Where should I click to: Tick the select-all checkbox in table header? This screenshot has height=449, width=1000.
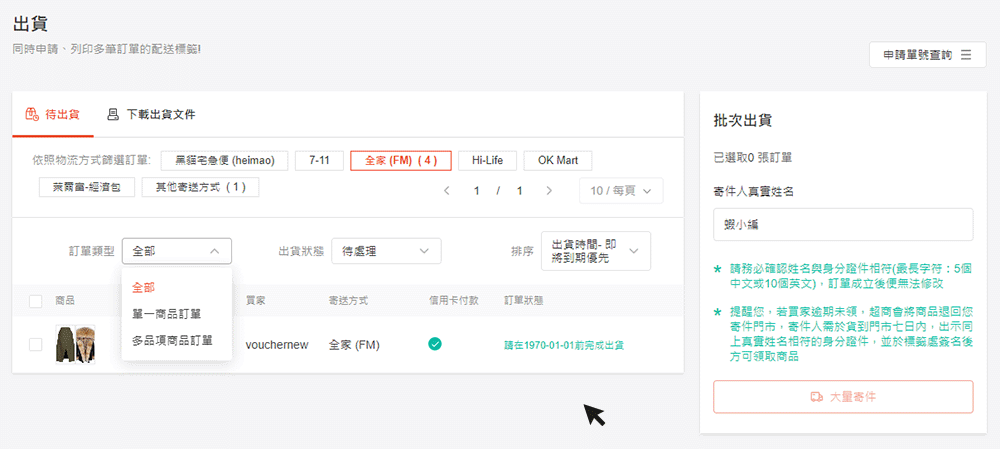pyautogui.click(x=36, y=301)
